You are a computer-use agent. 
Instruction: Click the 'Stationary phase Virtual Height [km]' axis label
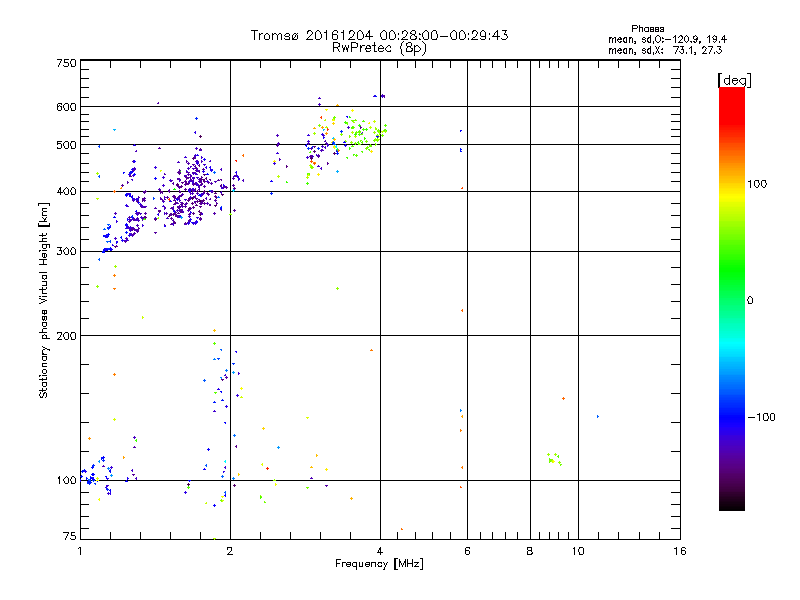44,301
